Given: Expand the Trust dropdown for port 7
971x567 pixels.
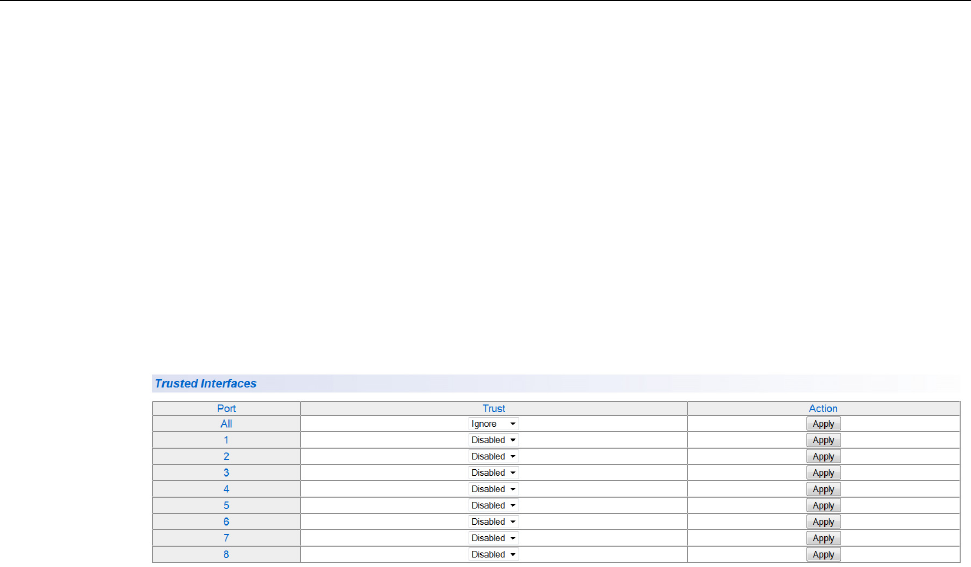Looking at the screenshot, I should click(x=493, y=538).
